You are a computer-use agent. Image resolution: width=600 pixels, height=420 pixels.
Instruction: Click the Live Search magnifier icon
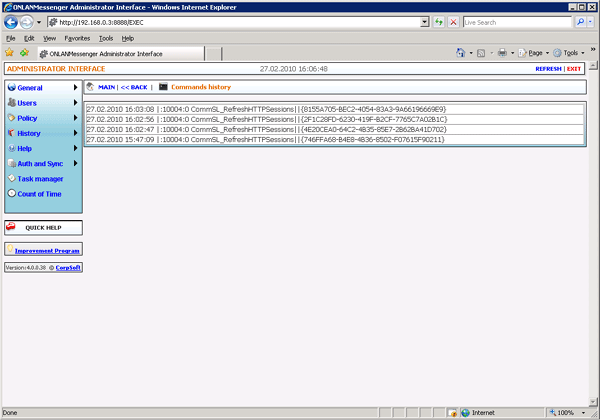coord(582,22)
